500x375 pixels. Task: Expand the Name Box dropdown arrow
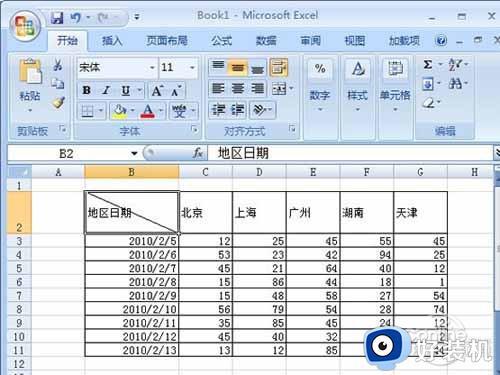(134, 153)
